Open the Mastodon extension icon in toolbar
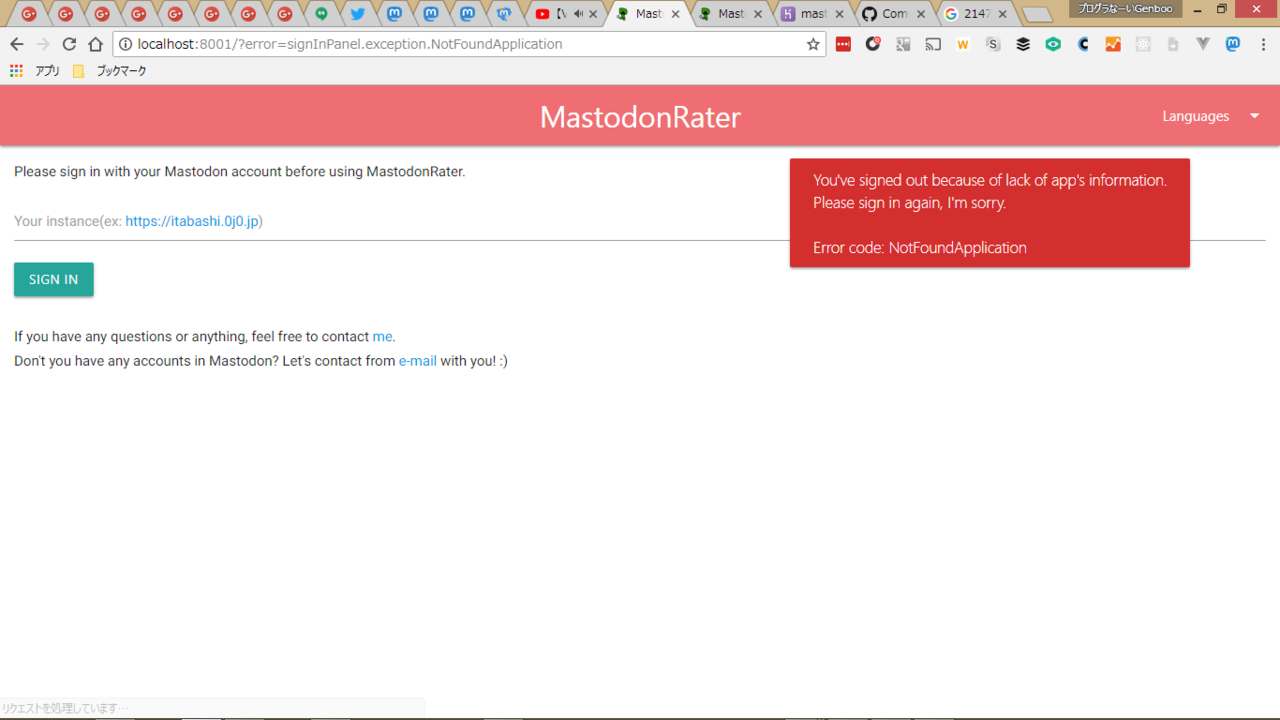The height and width of the screenshot is (720, 1280). coord(1233,44)
